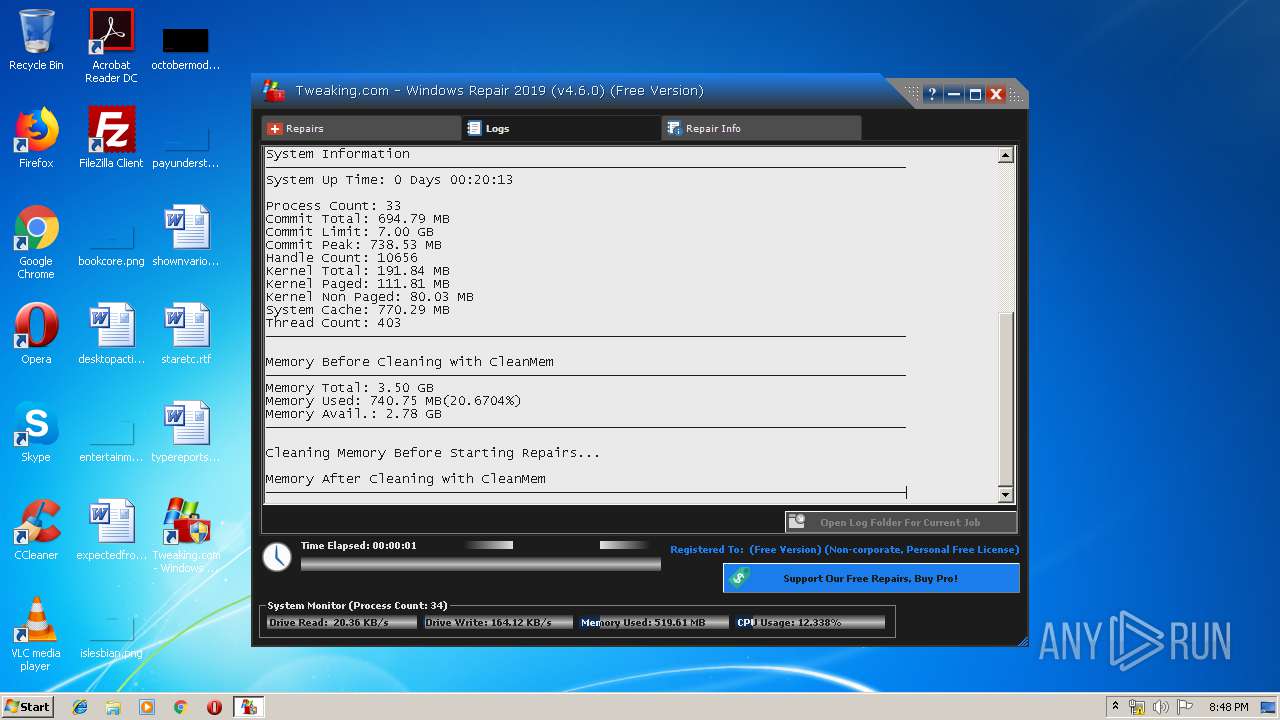Open the Repair Info tab

coord(761,128)
